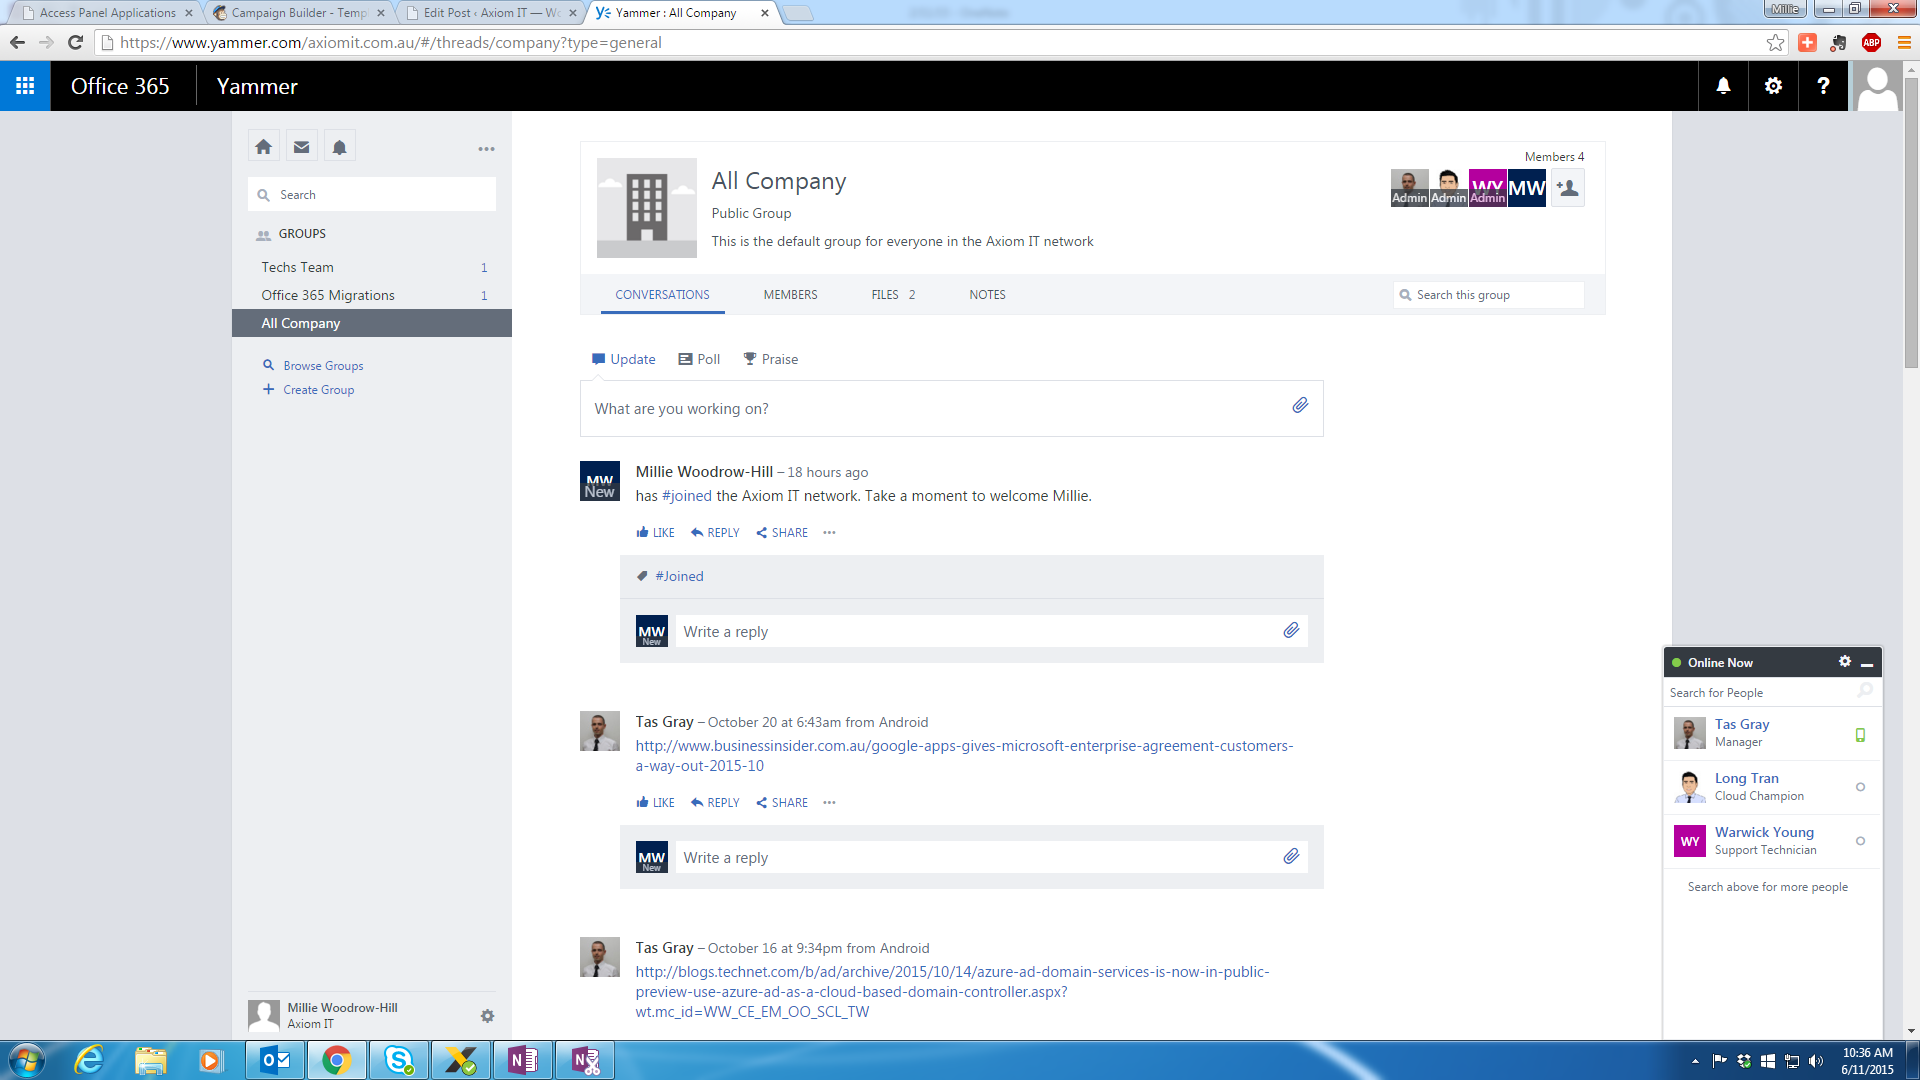Open Chrome's menu button

[x=1904, y=43]
